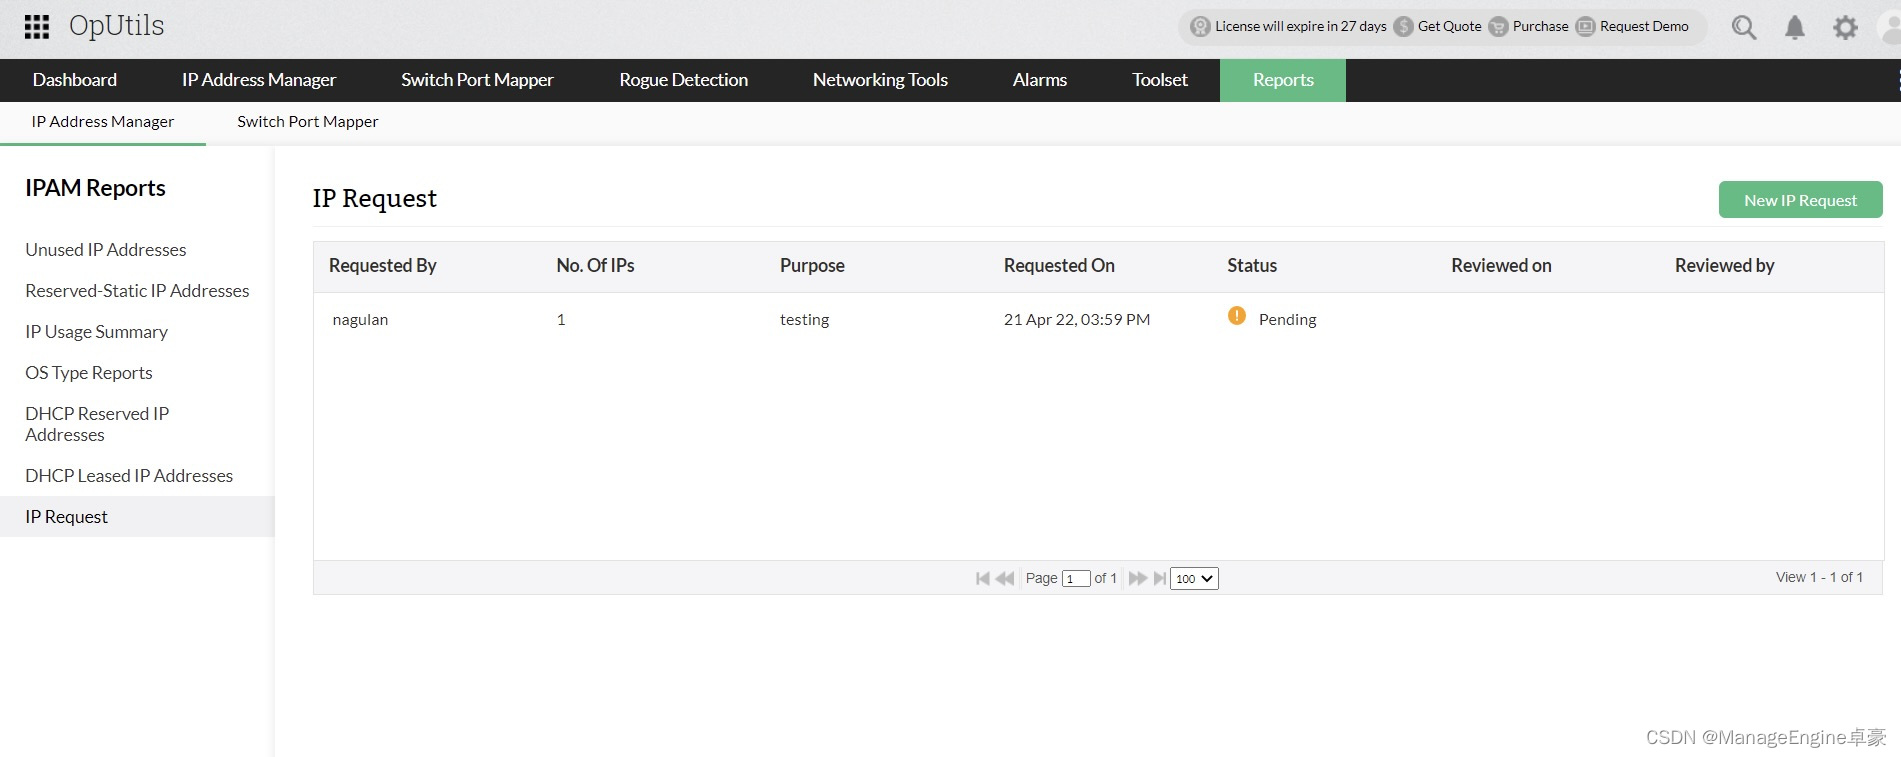Click the No. Of IPs value 1 for nagulan
This screenshot has height=757, width=1901.
click(x=561, y=320)
